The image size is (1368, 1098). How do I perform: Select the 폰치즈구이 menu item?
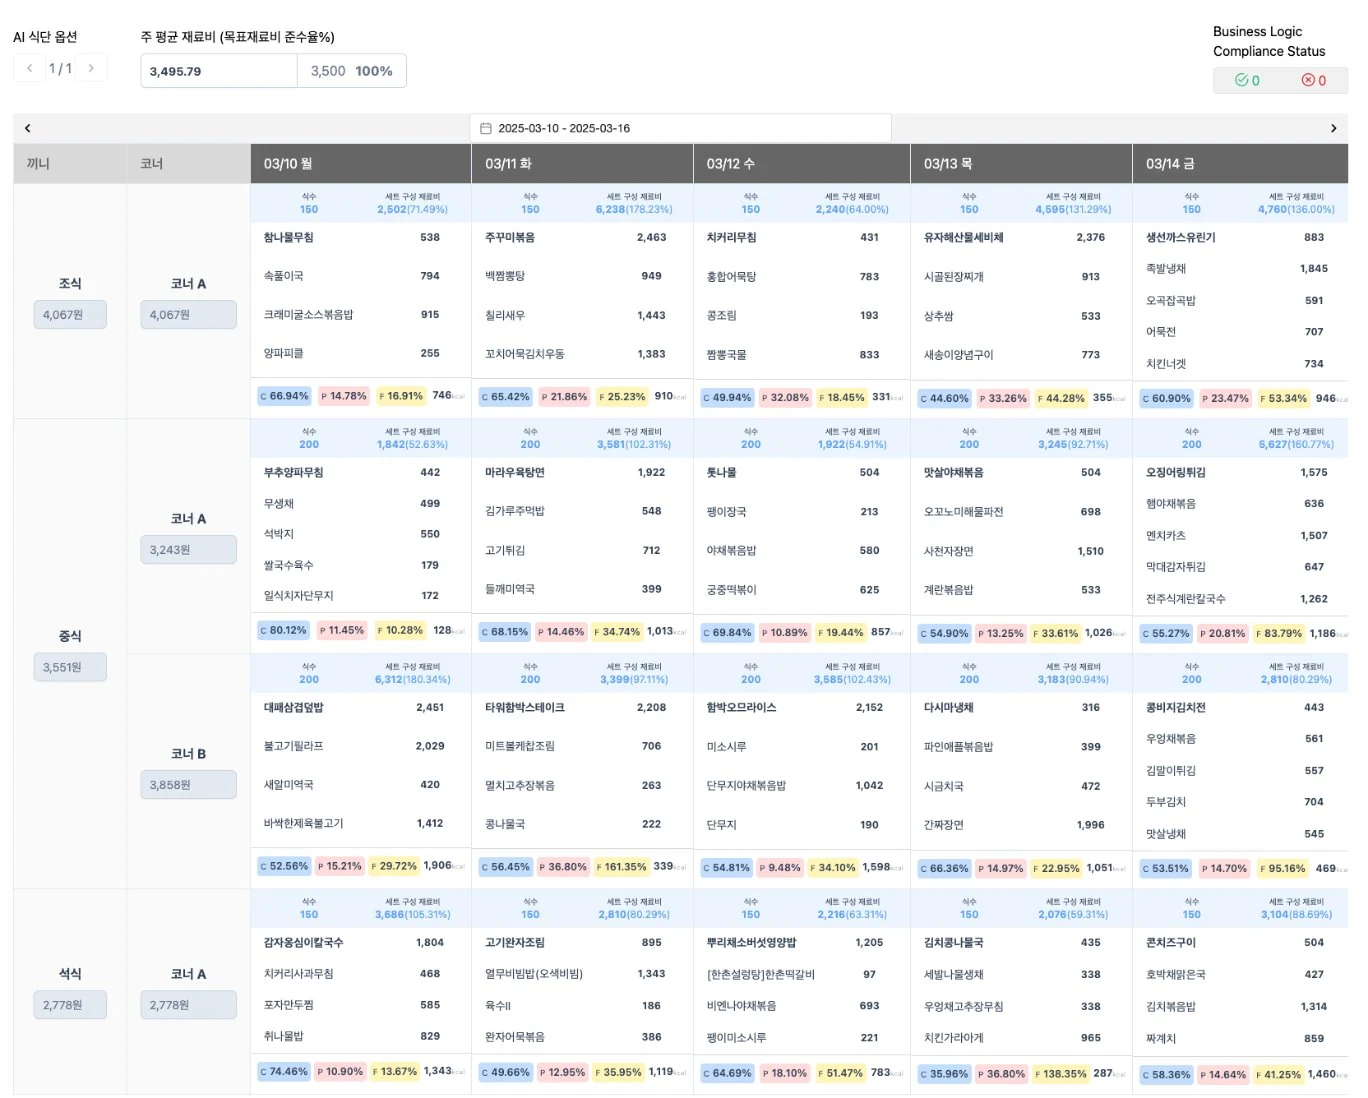point(1171,942)
